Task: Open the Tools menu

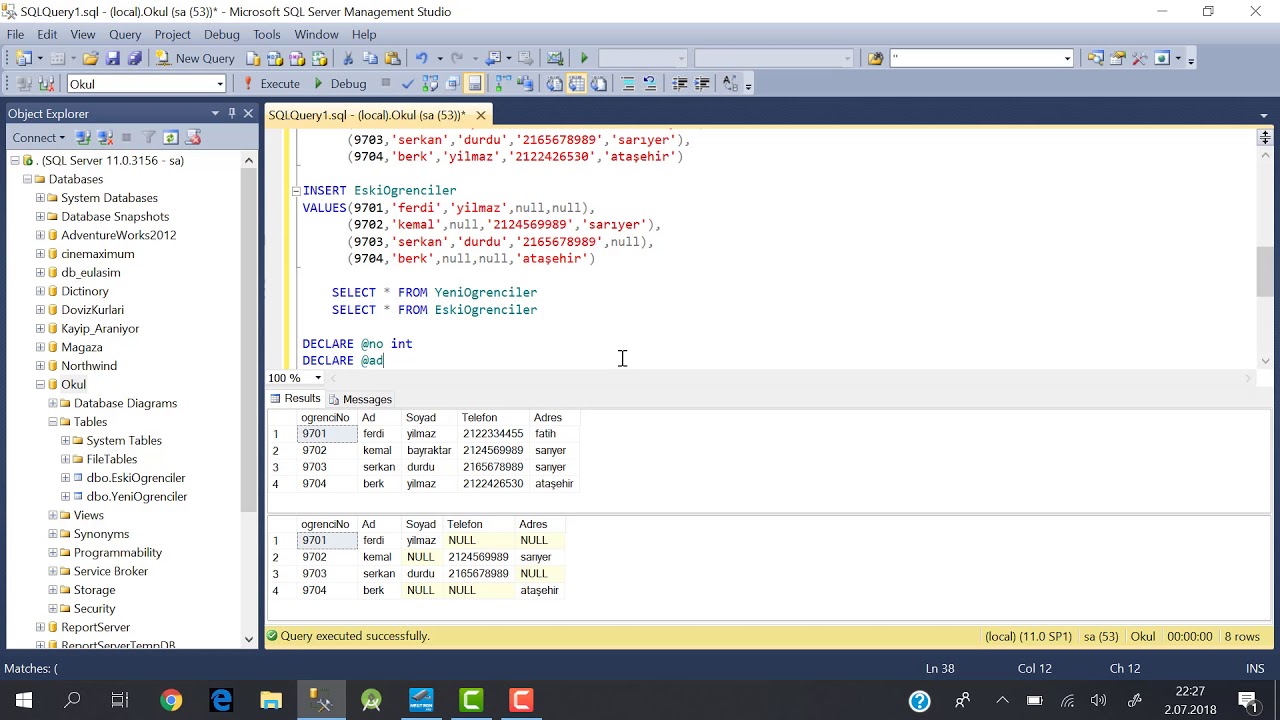Action: [266, 34]
